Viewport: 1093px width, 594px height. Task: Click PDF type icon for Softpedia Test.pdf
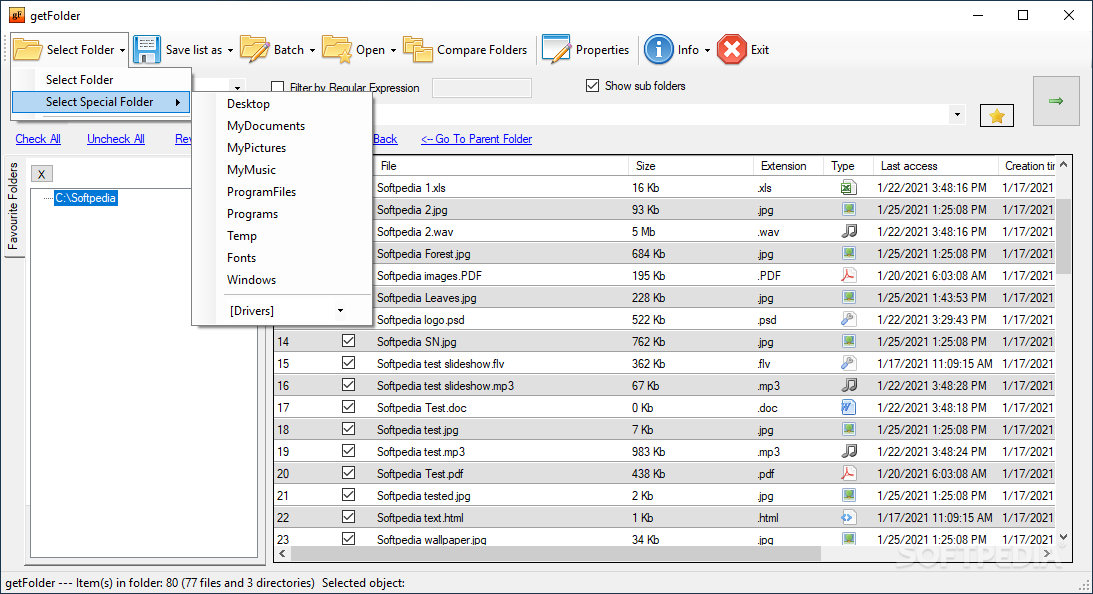coord(848,473)
